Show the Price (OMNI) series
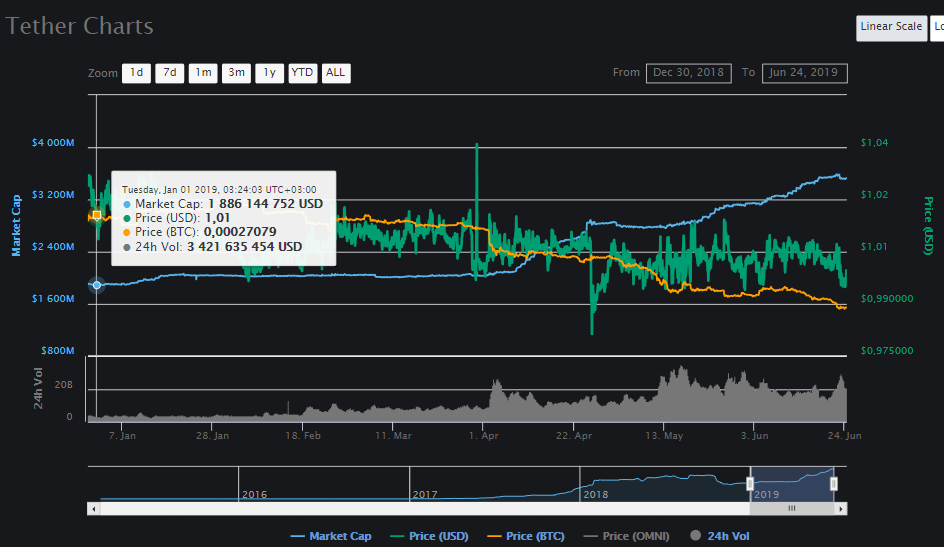This screenshot has width=944, height=547. coord(625,536)
